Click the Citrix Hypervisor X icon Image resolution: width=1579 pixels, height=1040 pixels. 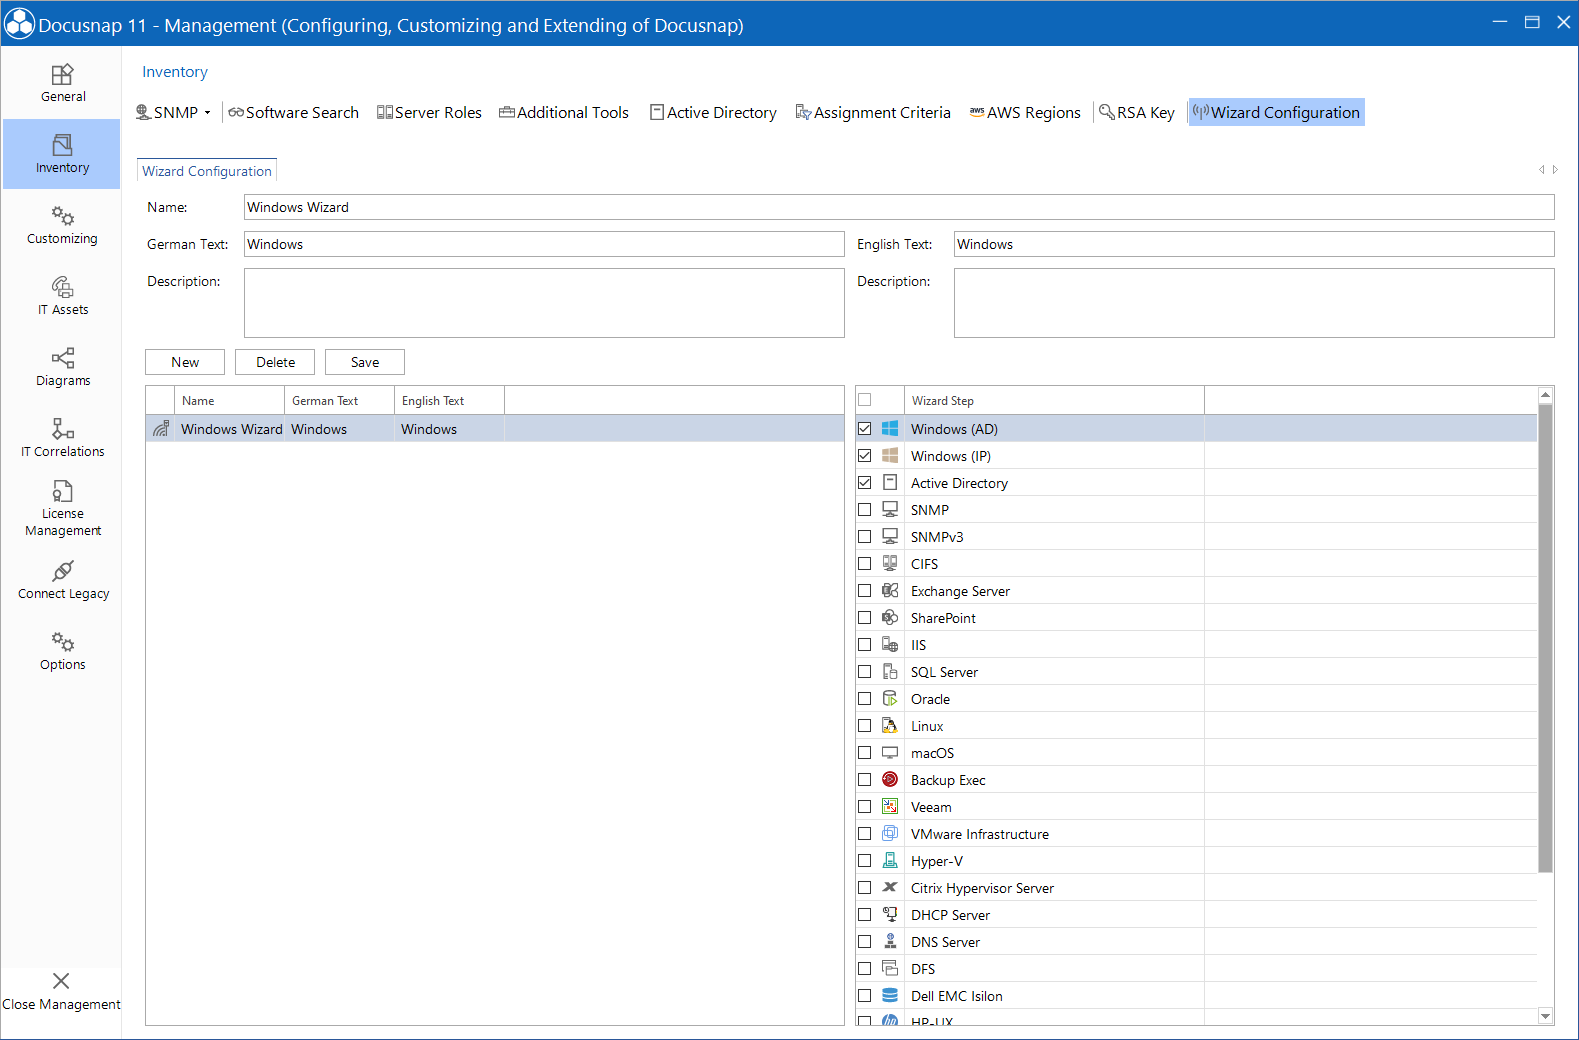click(x=890, y=888)
